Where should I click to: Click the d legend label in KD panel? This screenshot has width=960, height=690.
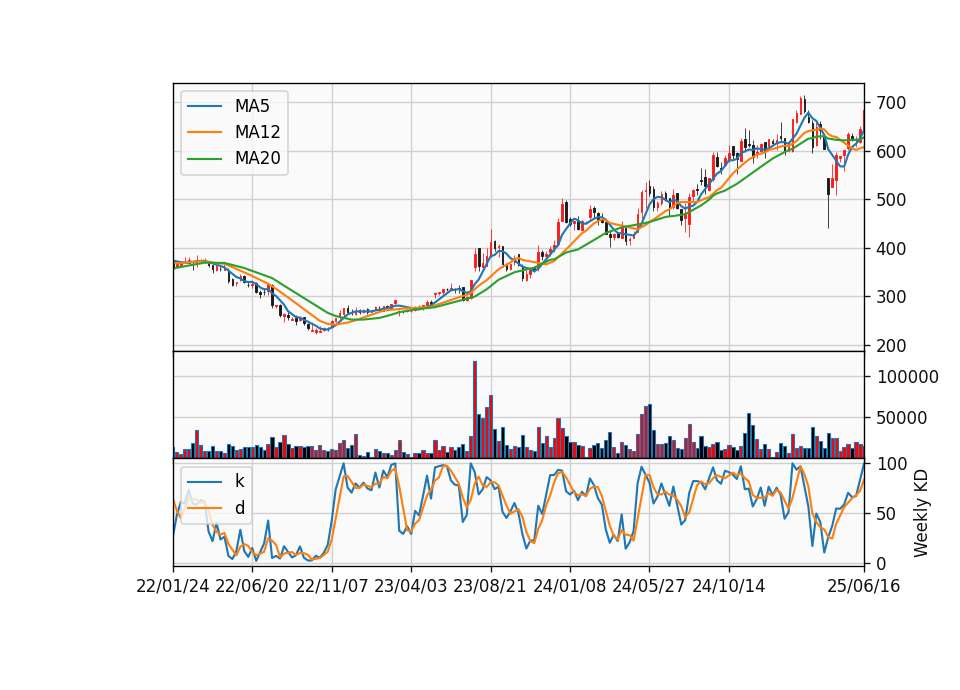(239, 508)
